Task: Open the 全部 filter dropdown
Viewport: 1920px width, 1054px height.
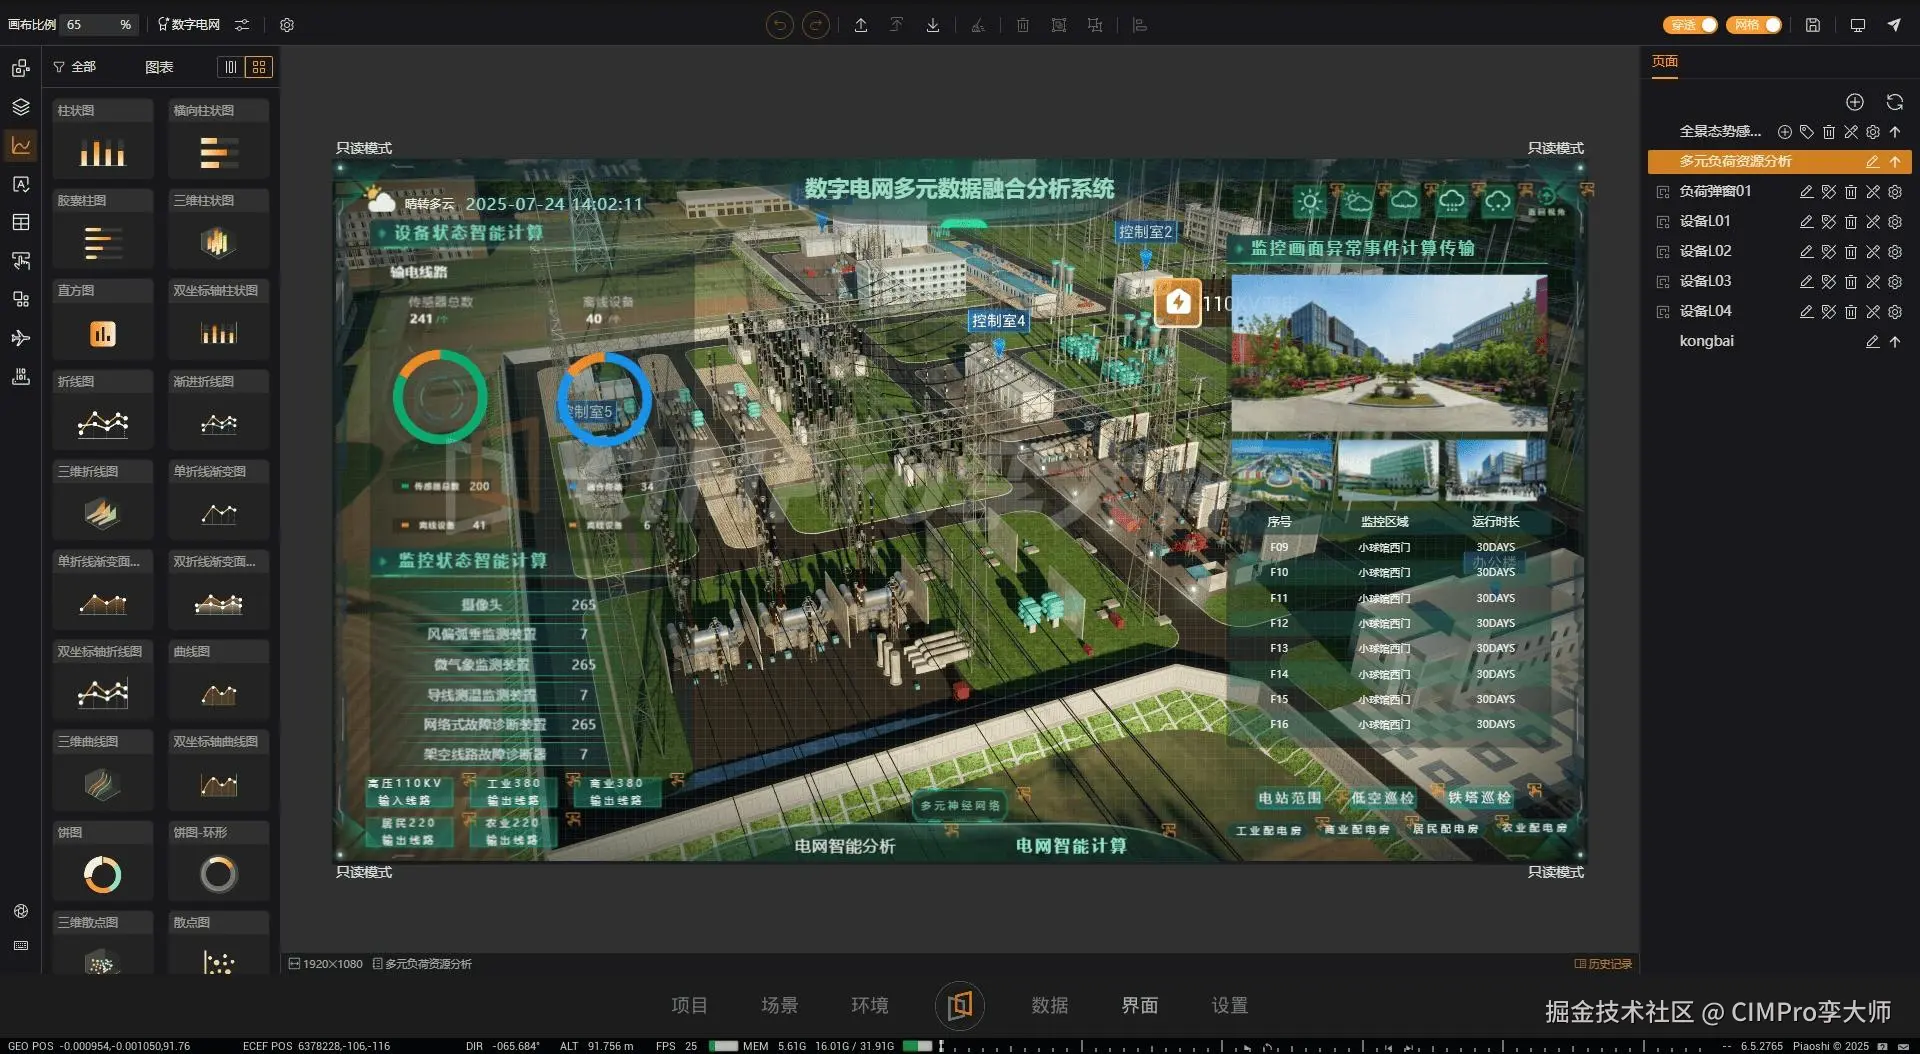Action: [x=74, y=67]
